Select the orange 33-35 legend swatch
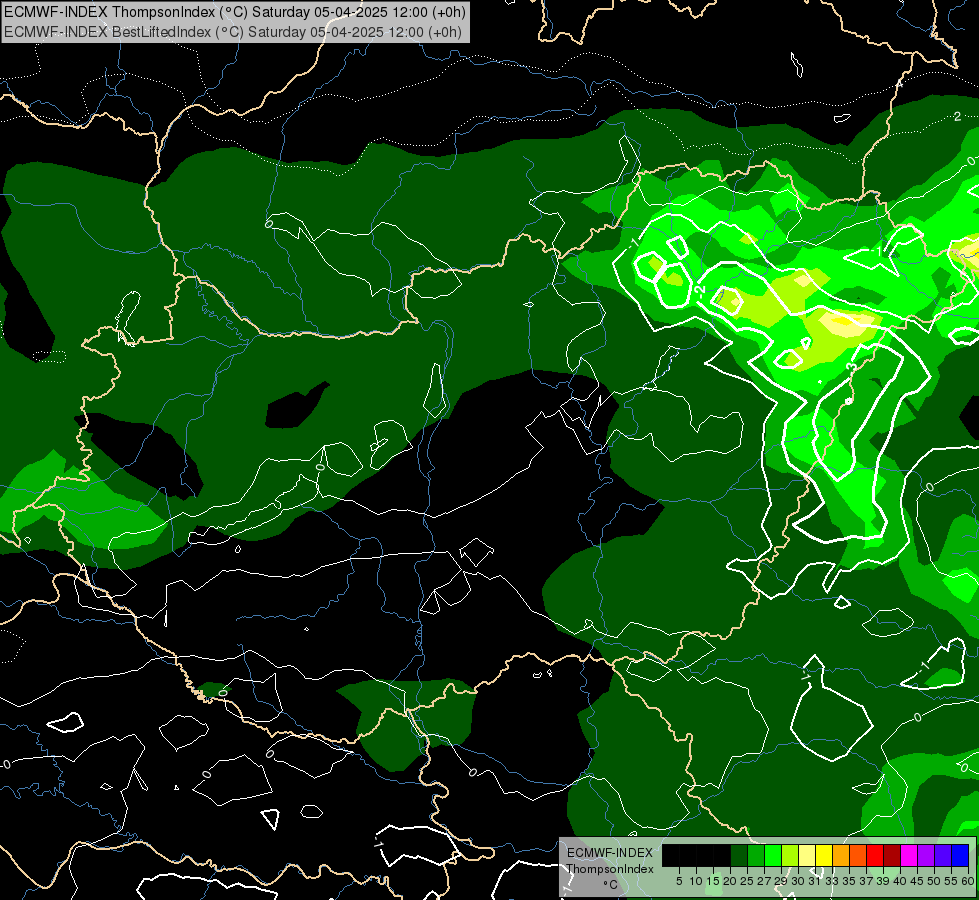The height and width of the screenshot is (900, 979). (841, 855)
